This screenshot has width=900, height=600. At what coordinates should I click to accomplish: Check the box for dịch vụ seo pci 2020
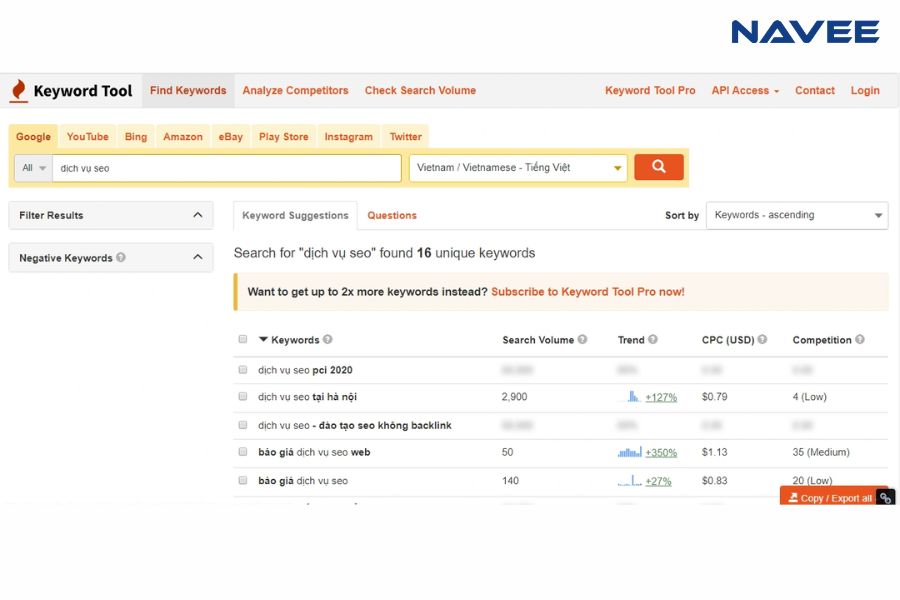pos(243,369)
